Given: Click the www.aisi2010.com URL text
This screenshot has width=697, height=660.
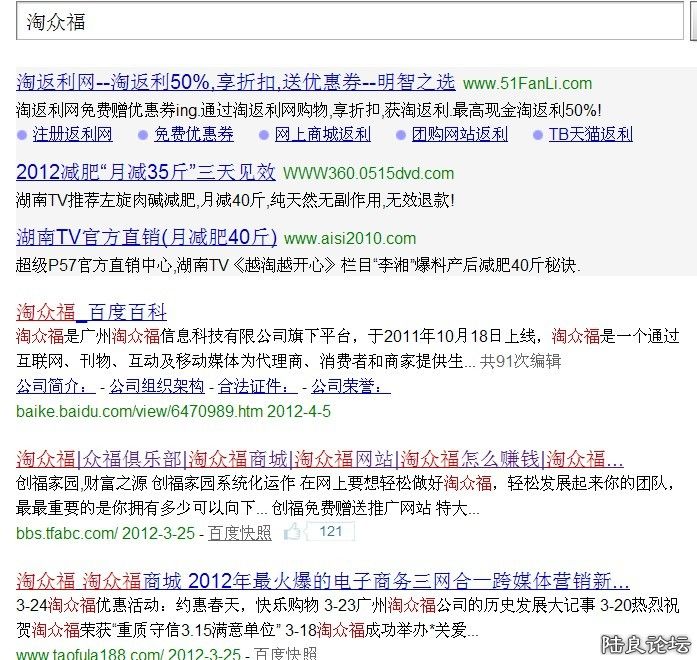Looking at the screenshot, I should coord(350,239).
